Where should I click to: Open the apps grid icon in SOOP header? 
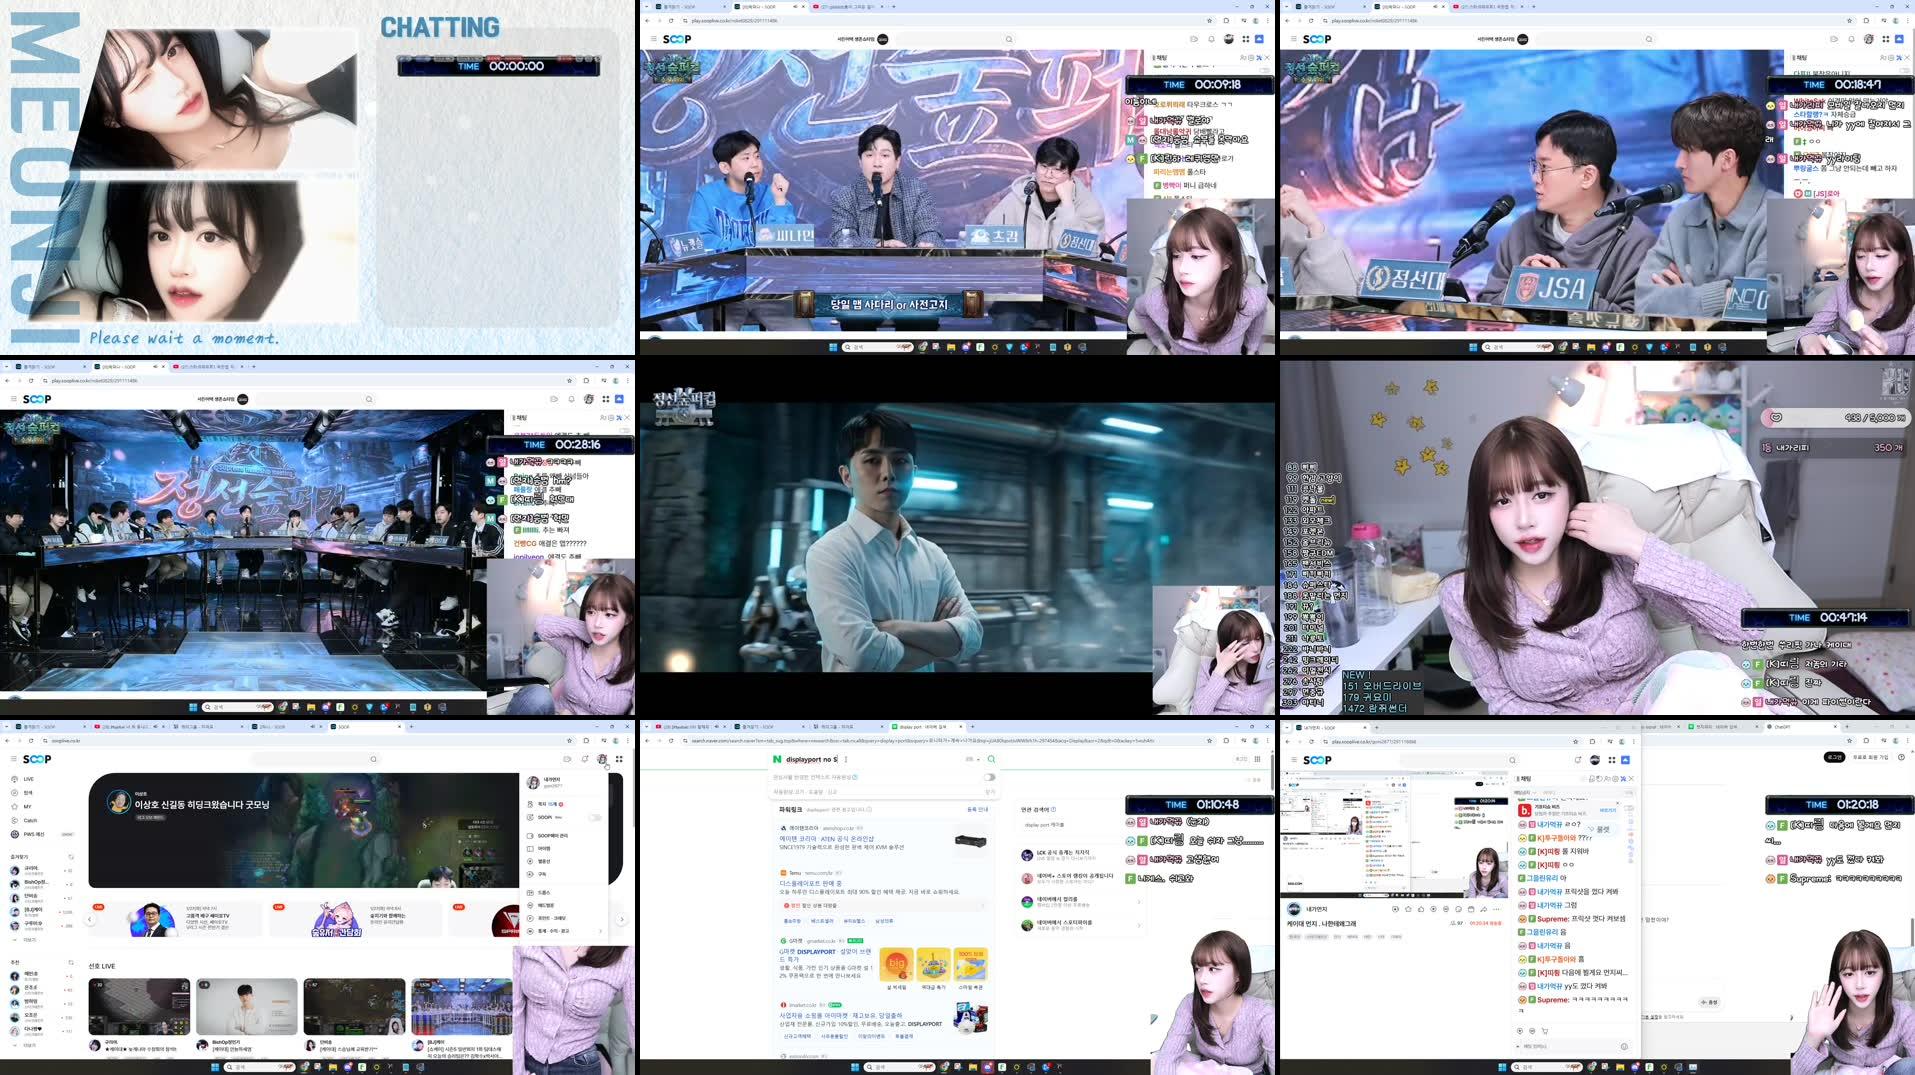(x=618, y=758)
